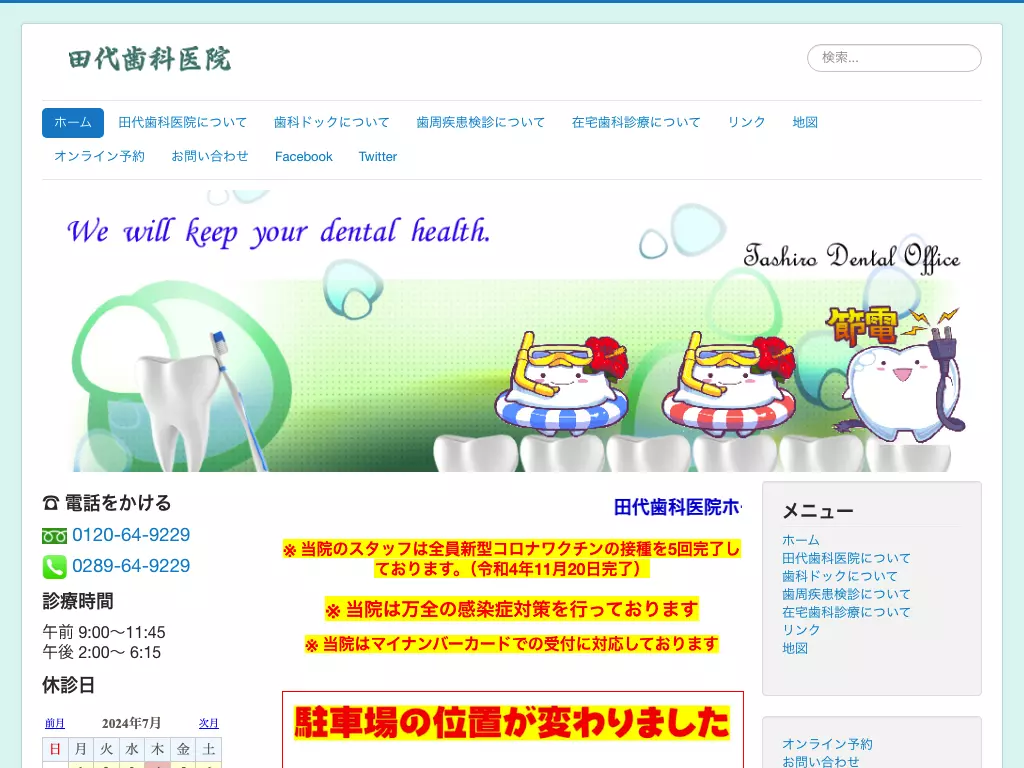
Task: Open 地図 in the top navigation
Action: [x=805, y=123]
